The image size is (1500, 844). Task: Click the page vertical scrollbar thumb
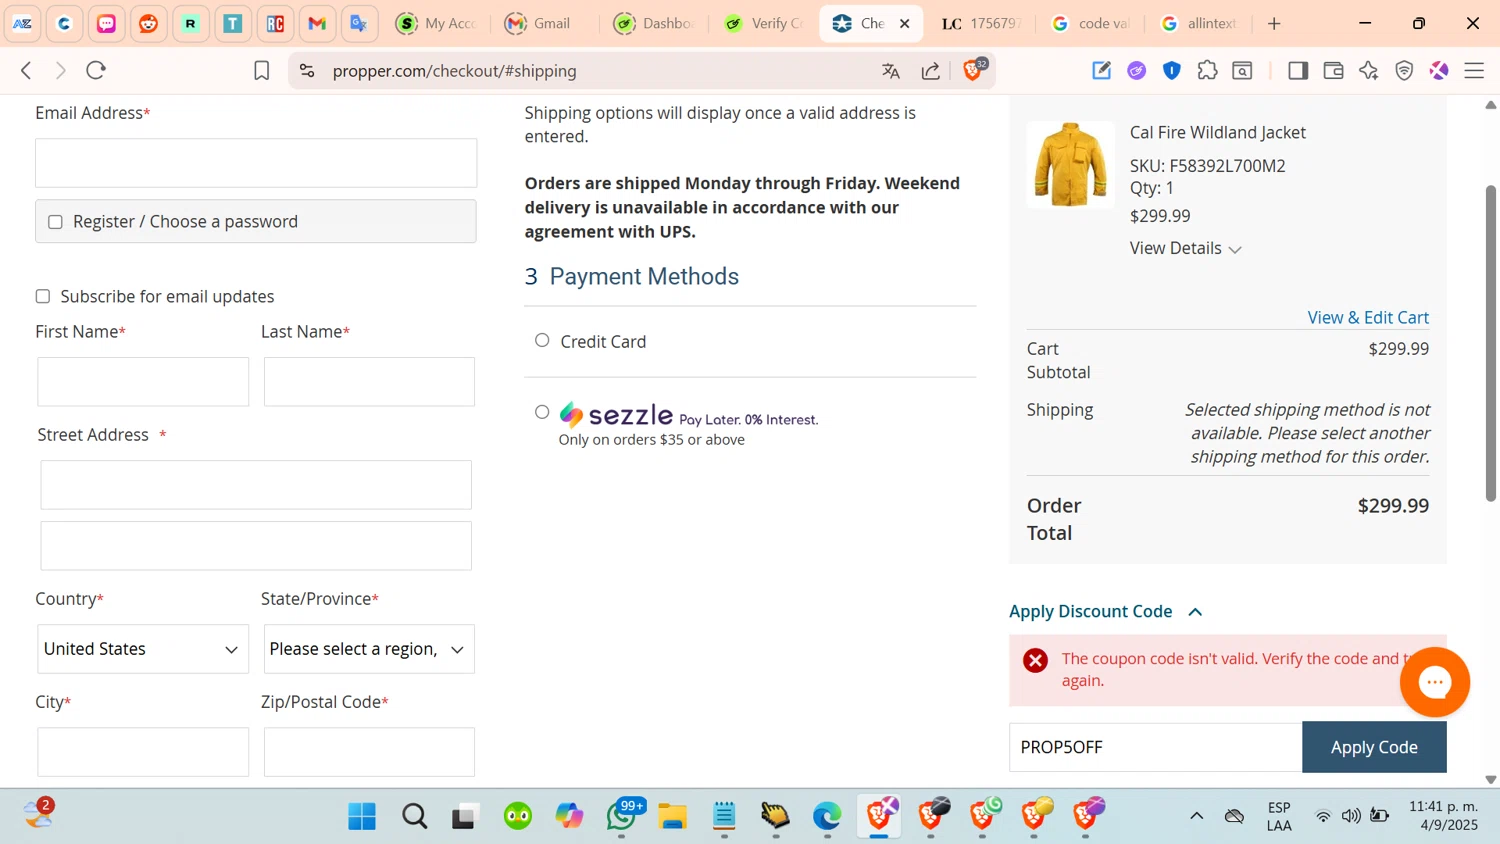click(x=1491, y=342)
